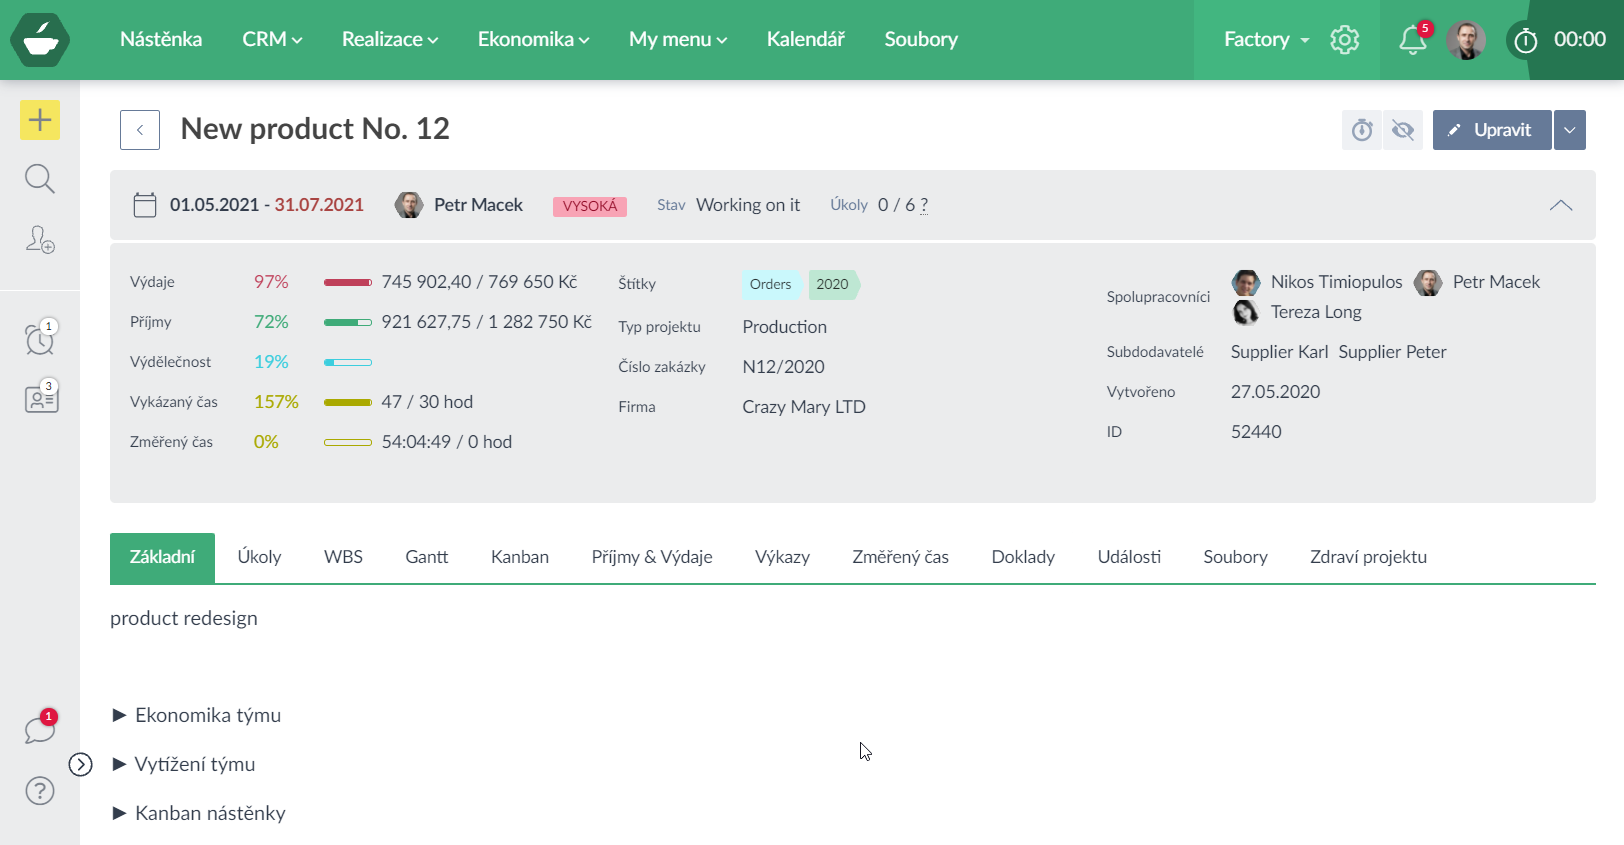Open the search magnifier in sidebar
The height and width of the screenshot is (845, 1624).
click(x=40, y=179)
